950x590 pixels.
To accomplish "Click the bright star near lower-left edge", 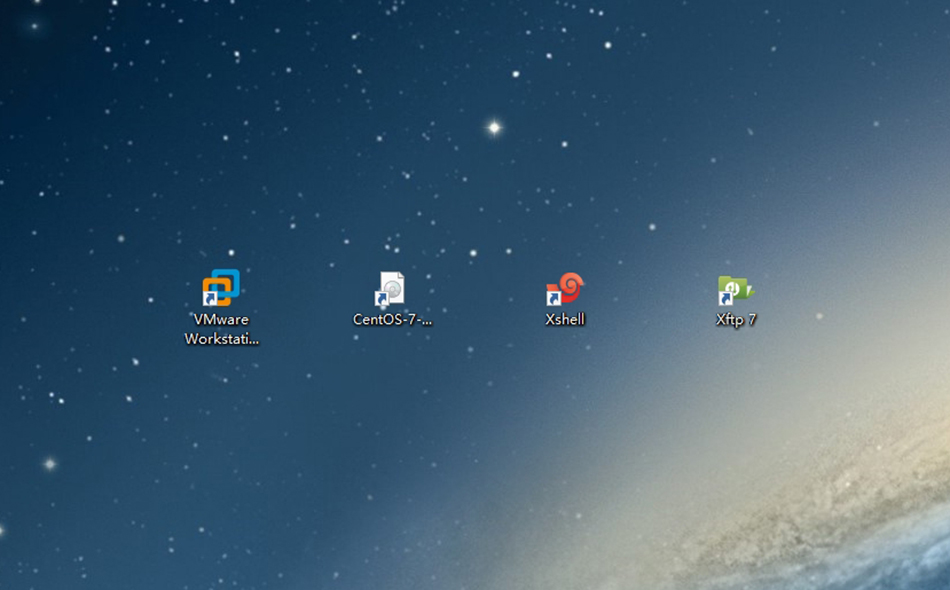I will tap(49, 464).
